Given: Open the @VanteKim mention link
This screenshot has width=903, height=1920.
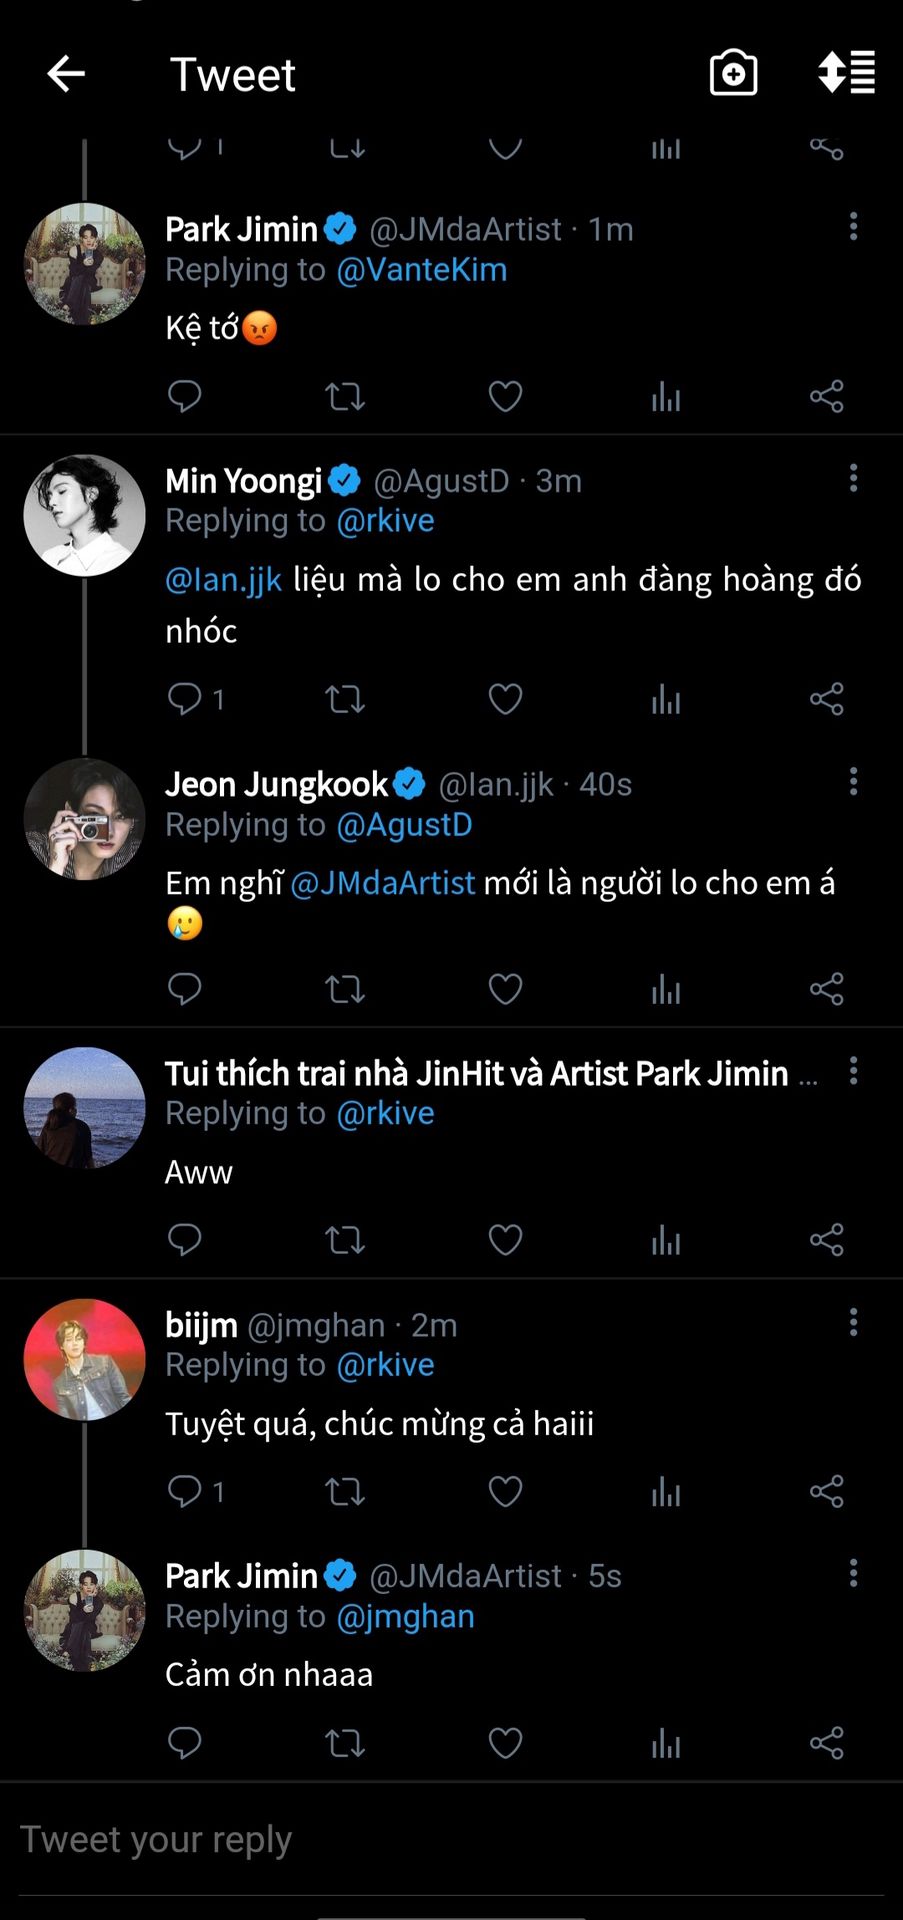Looking at the screenshot, I should click(421, 270).
